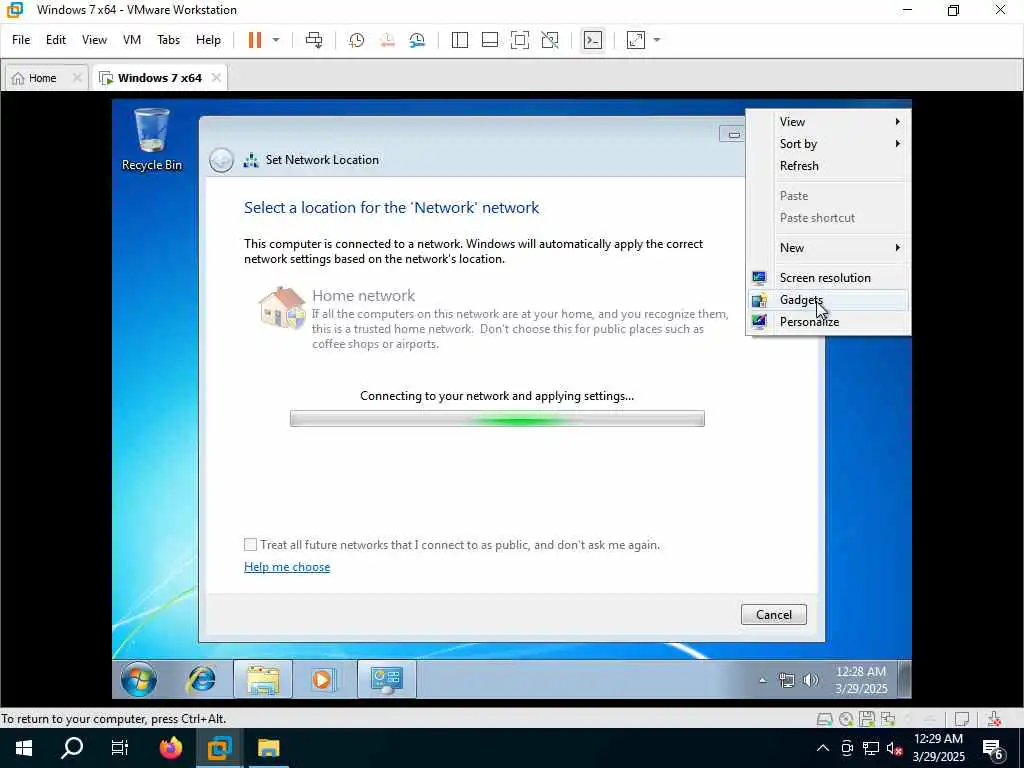
Task: Open Windows Media Player on guest taskbar
Action: point(321,679)
